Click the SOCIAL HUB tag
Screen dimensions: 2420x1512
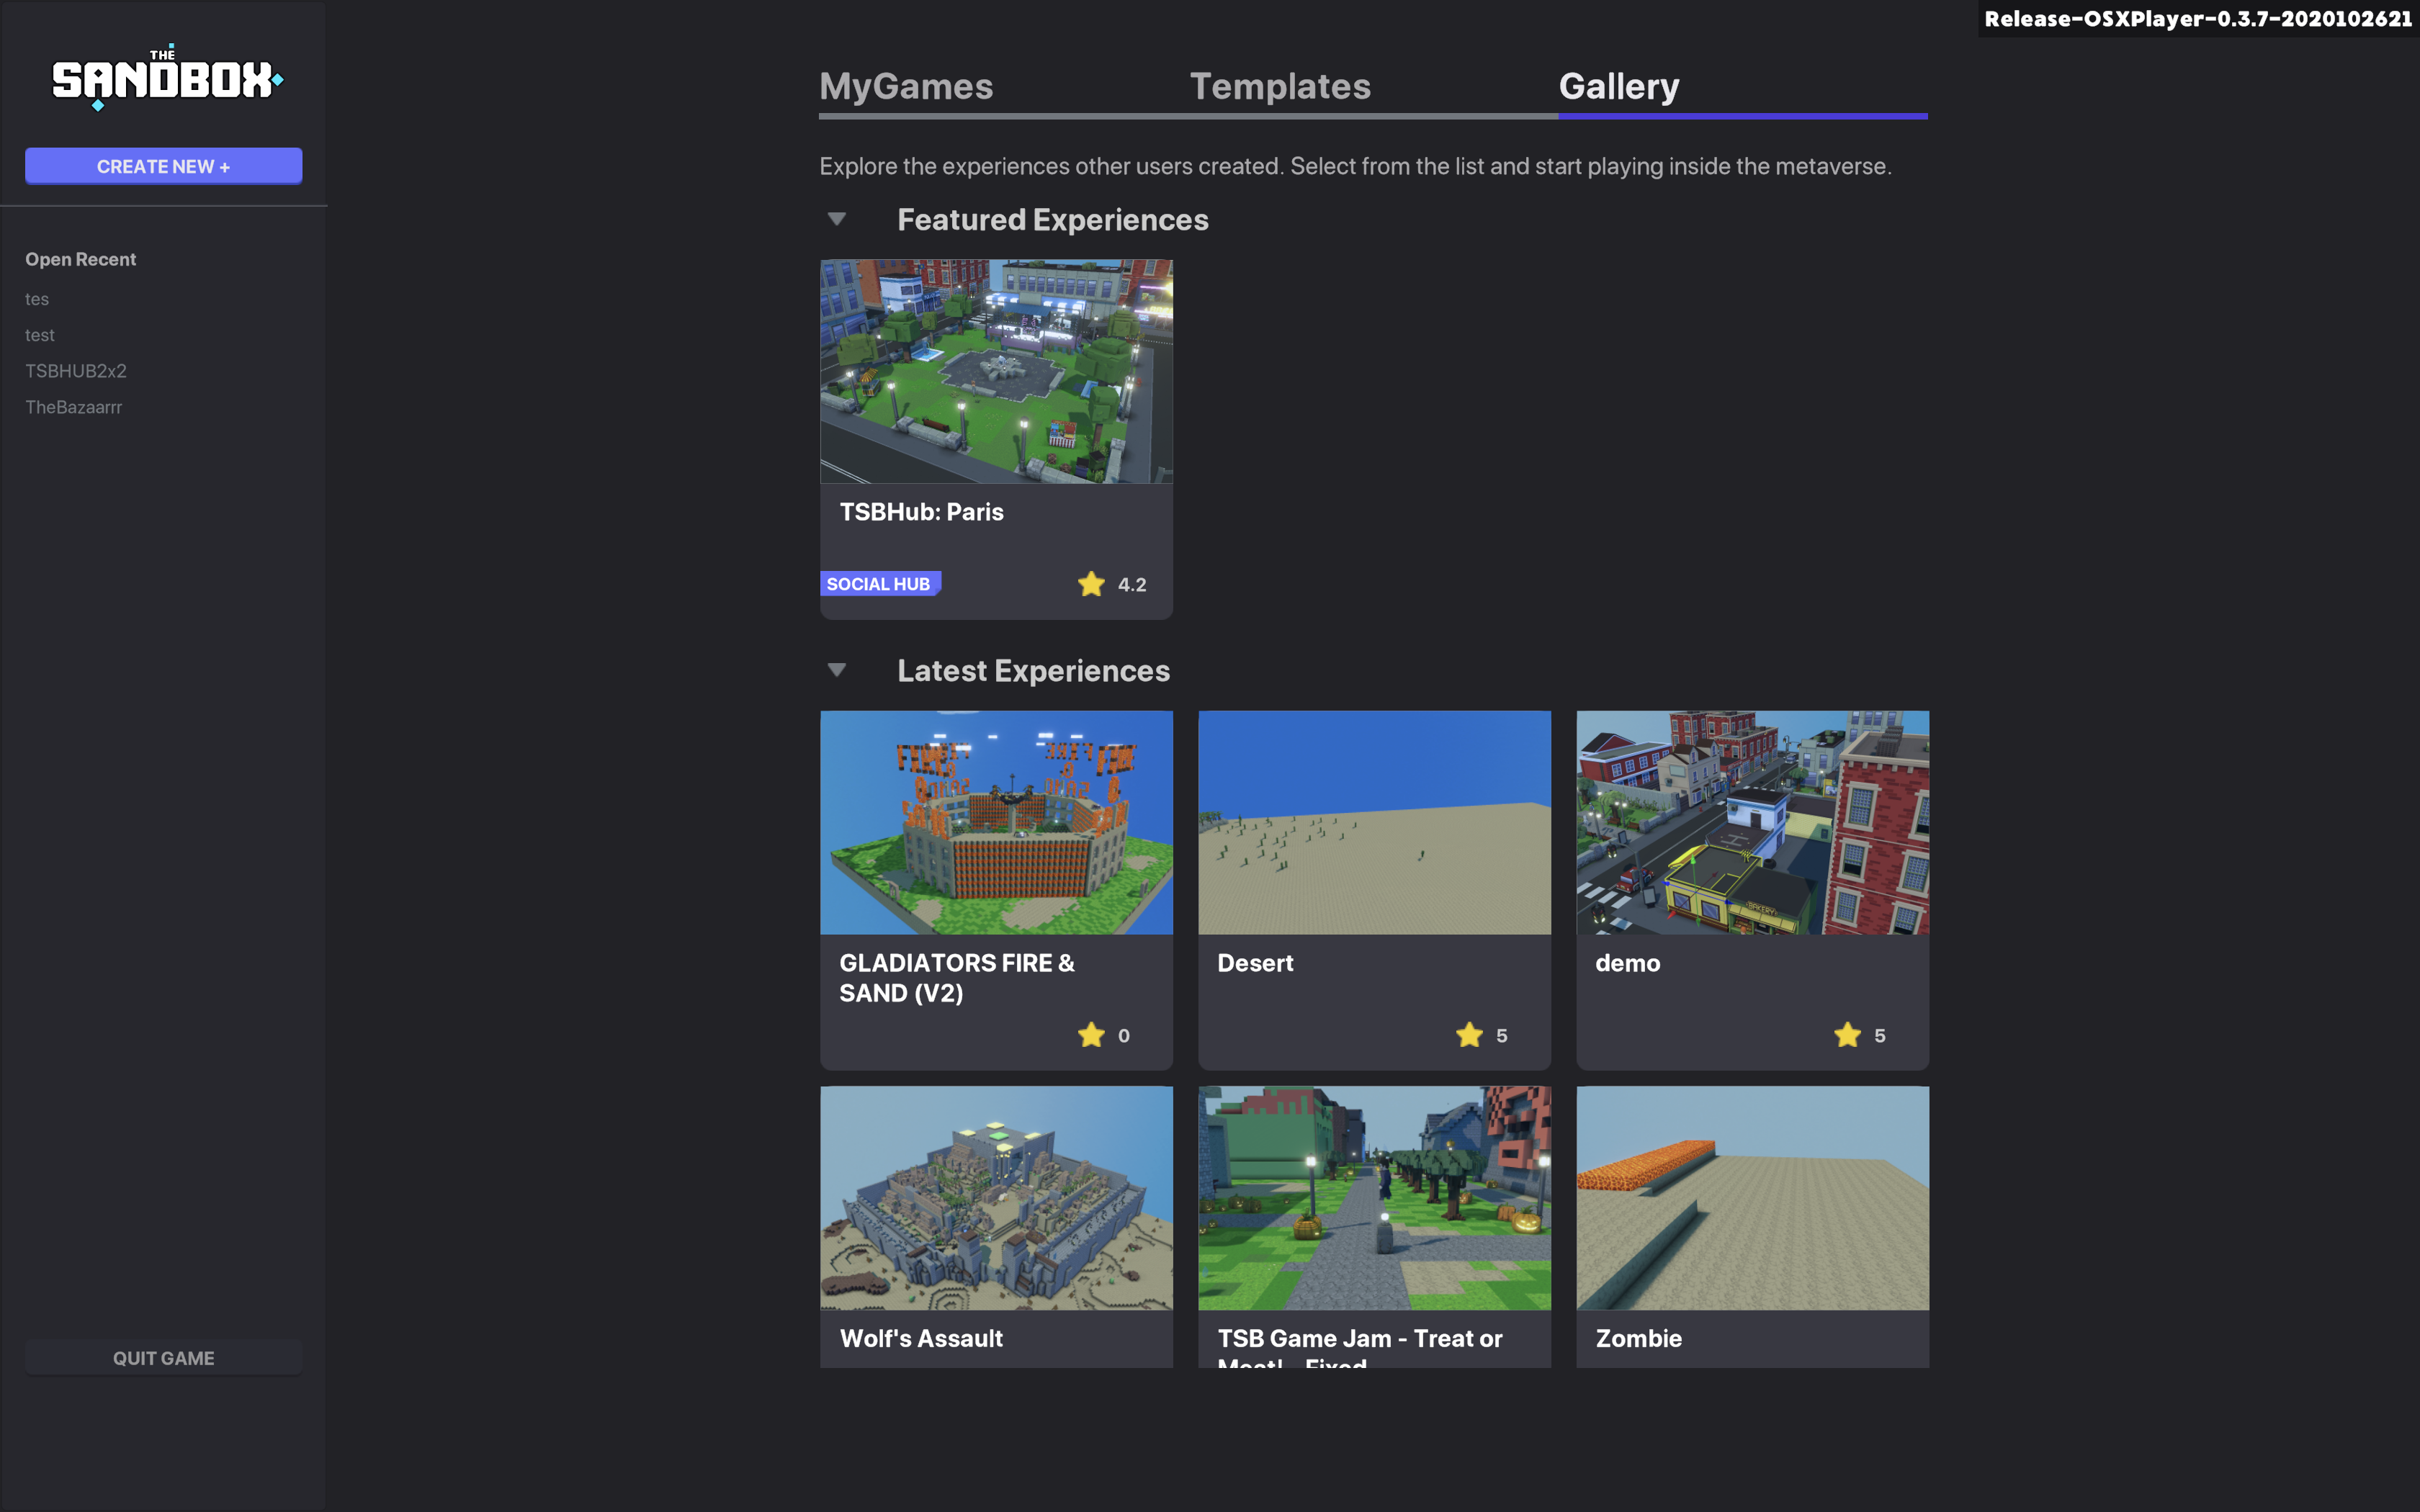pyautogui.click(x=880, y=584)
